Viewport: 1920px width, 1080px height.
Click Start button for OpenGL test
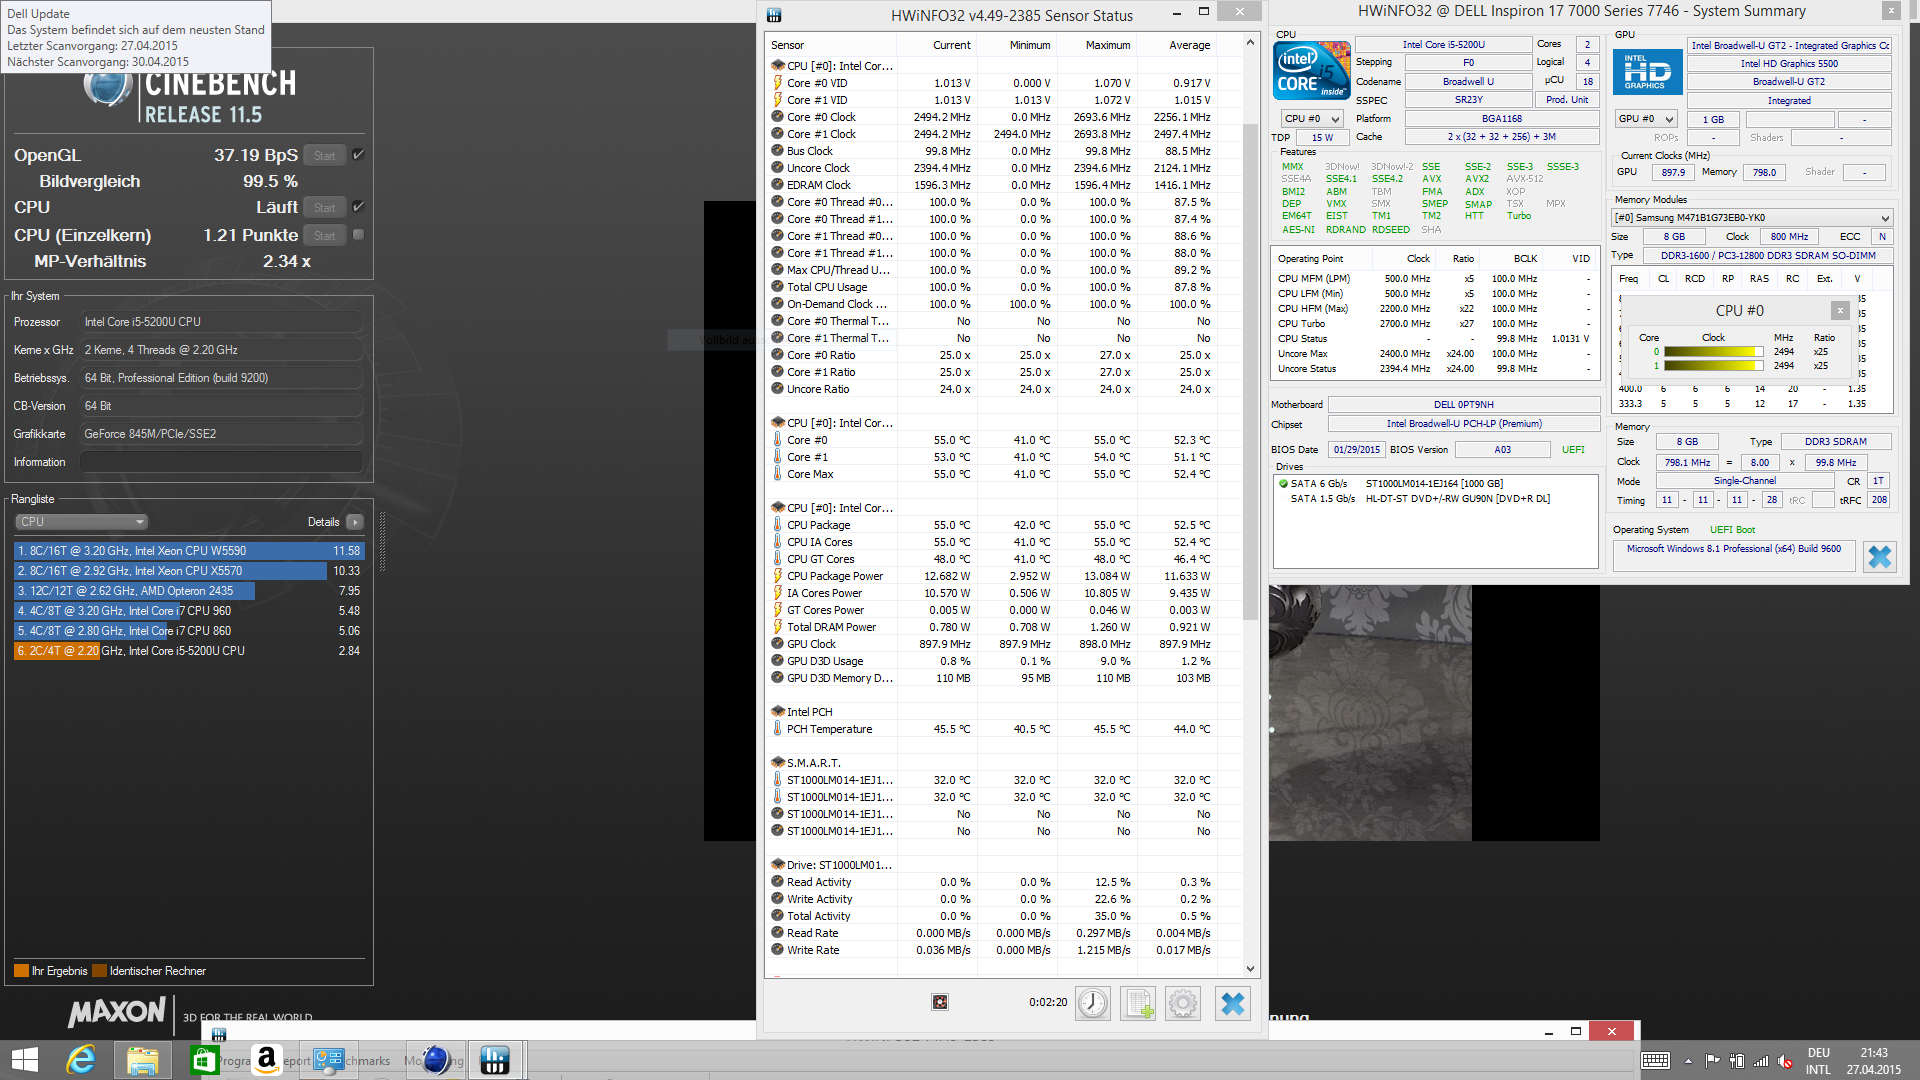[325, 155]
